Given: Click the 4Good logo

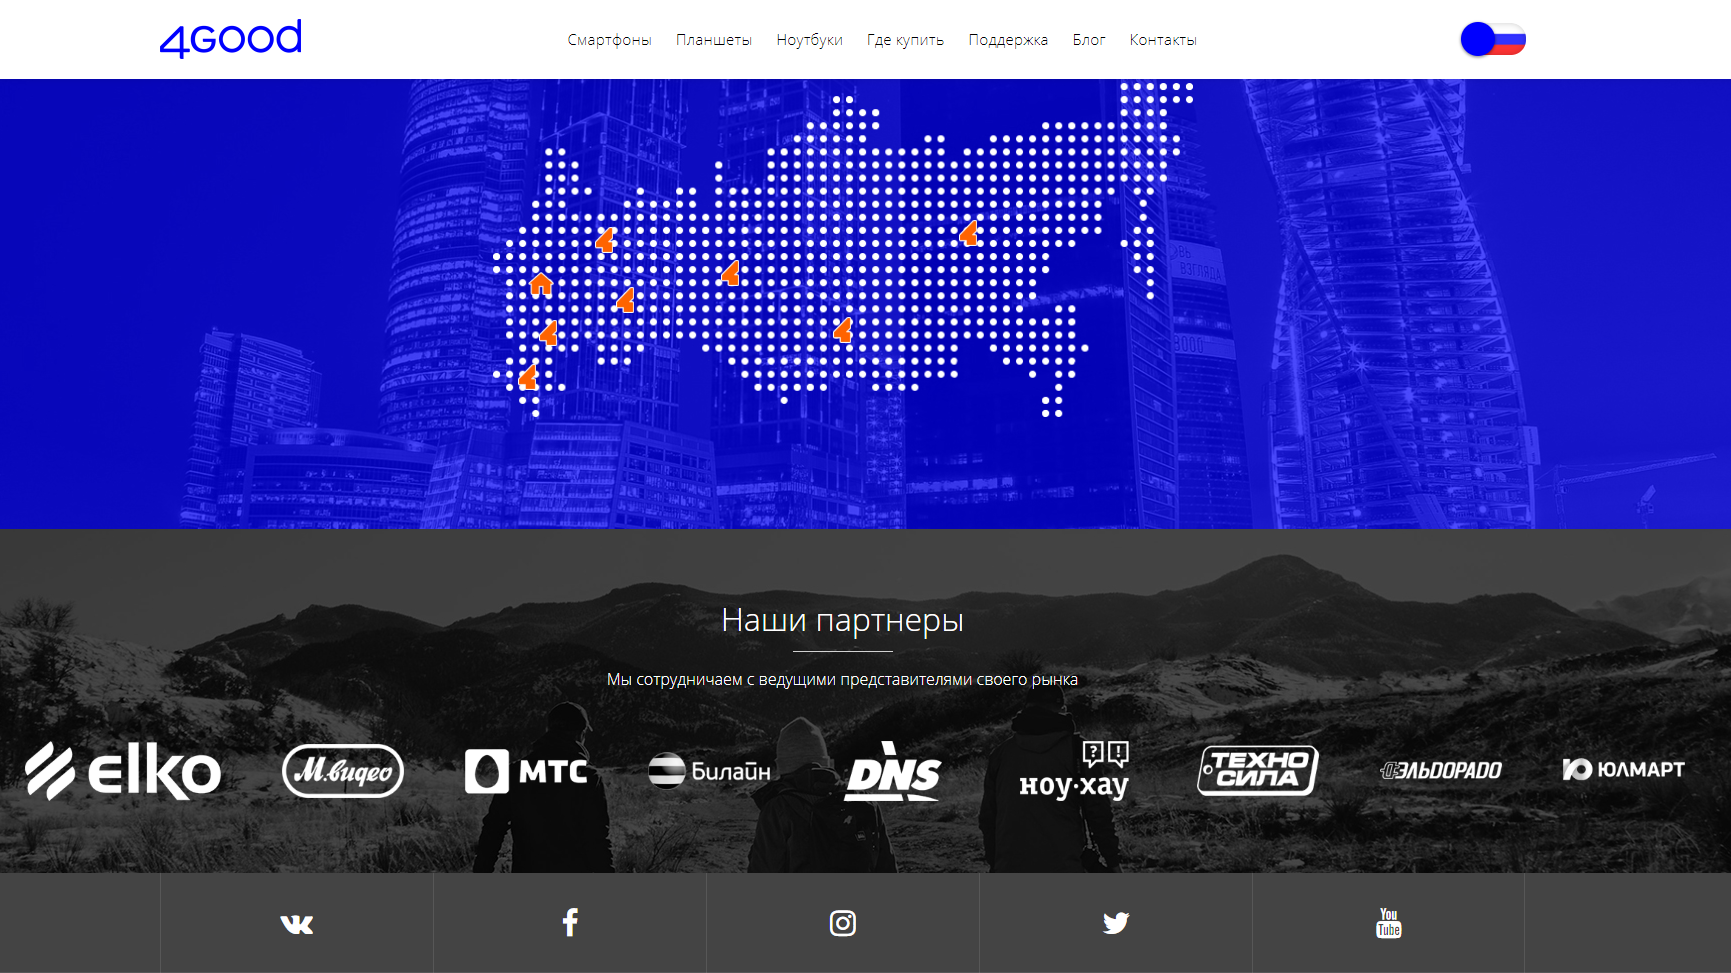Looking at the screenshot, I should point(231,39).
